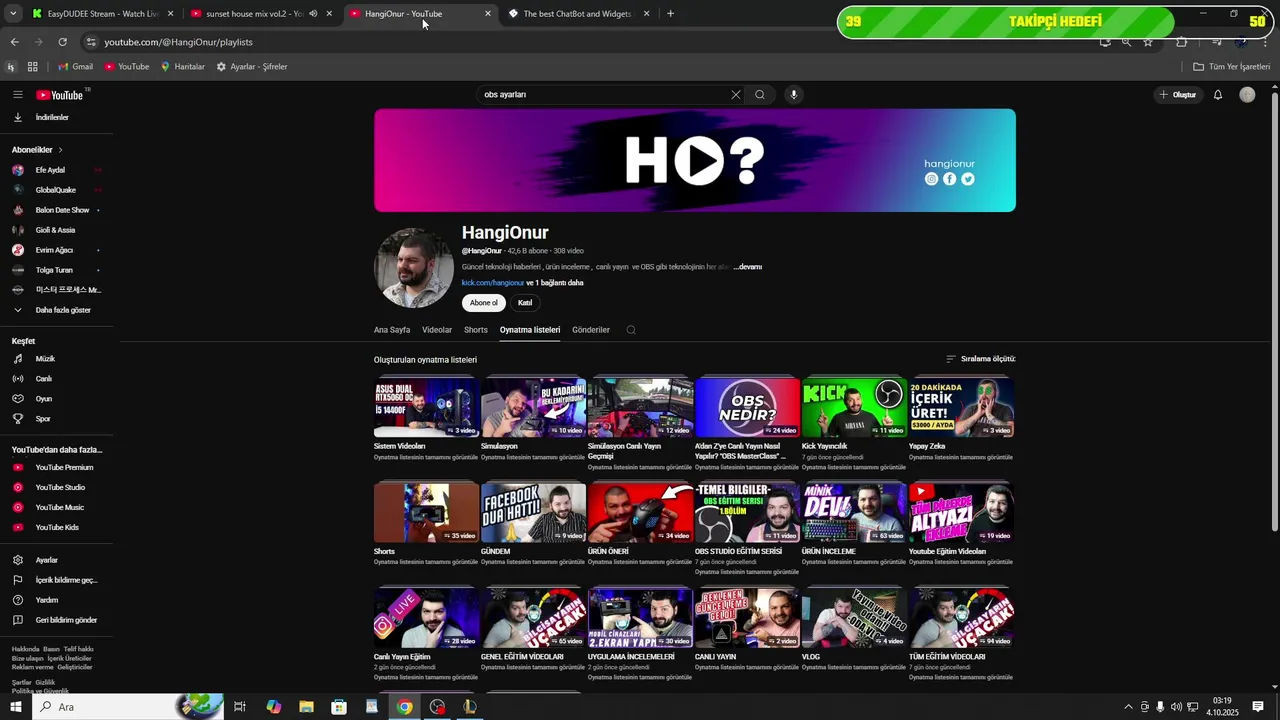The image size is (1280, 720).
Task: Expand channel description with ...devamı
Action: click(x=748, y=267)
